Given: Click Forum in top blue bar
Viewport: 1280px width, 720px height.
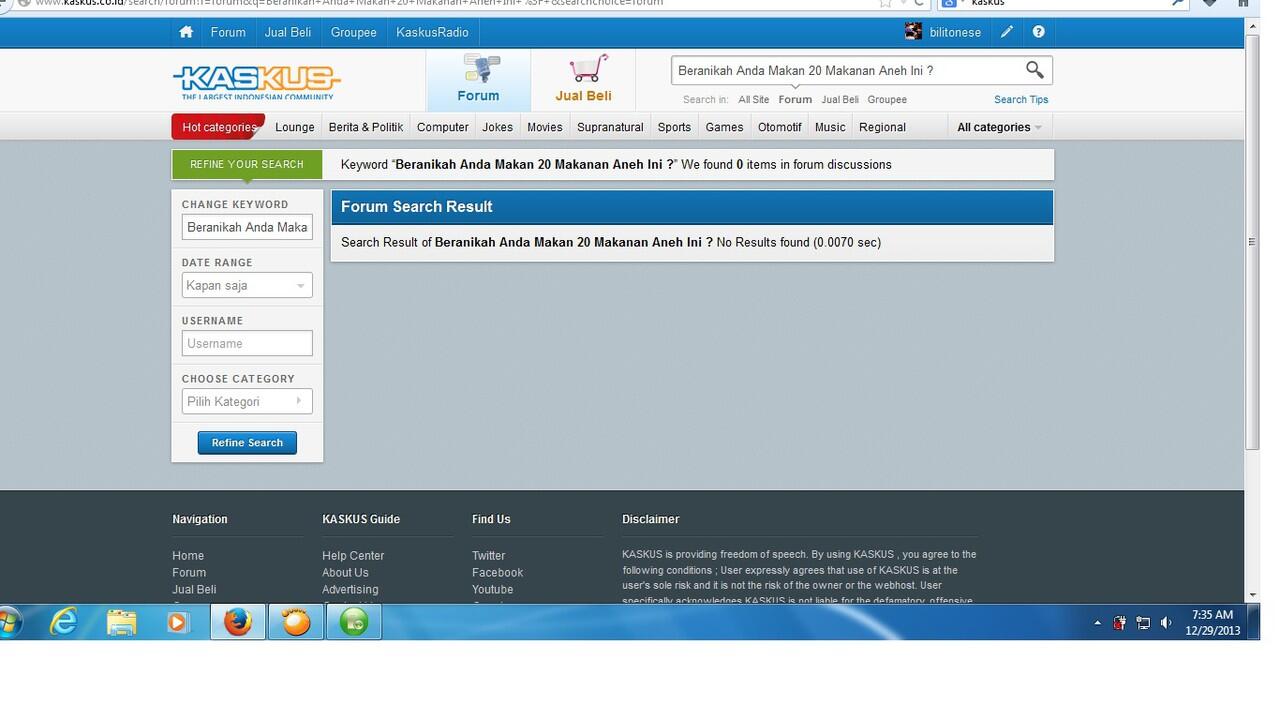Looking at the screenshot, I should (228, 32).
